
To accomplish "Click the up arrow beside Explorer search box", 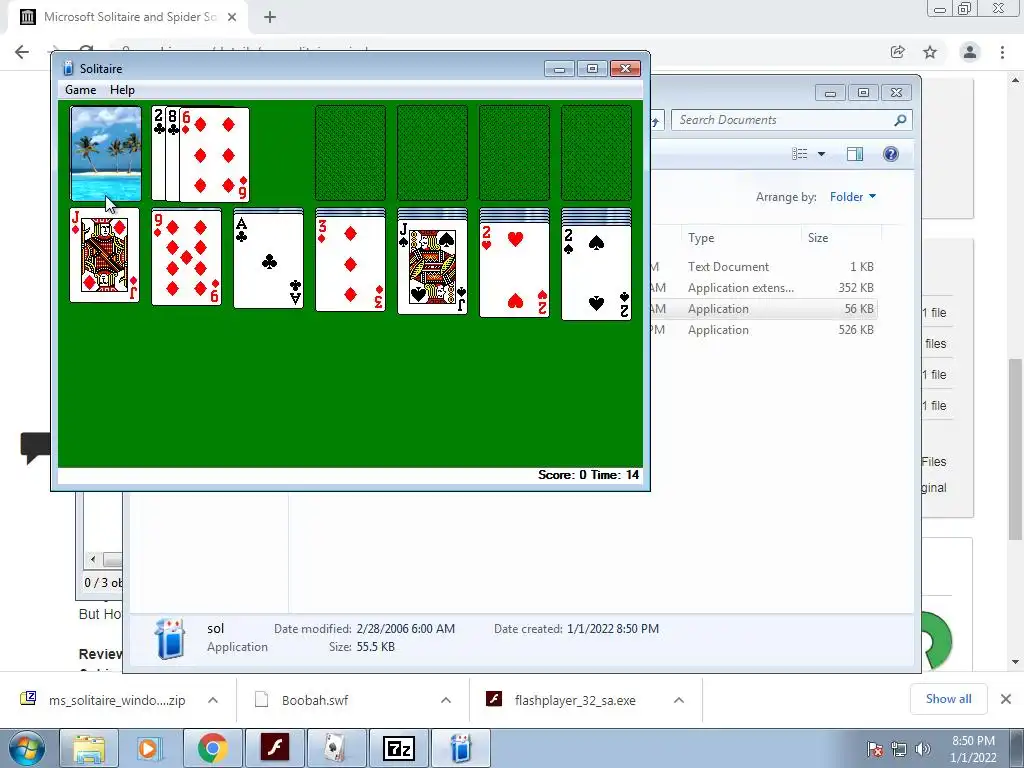I will click(x=656, y=121).
